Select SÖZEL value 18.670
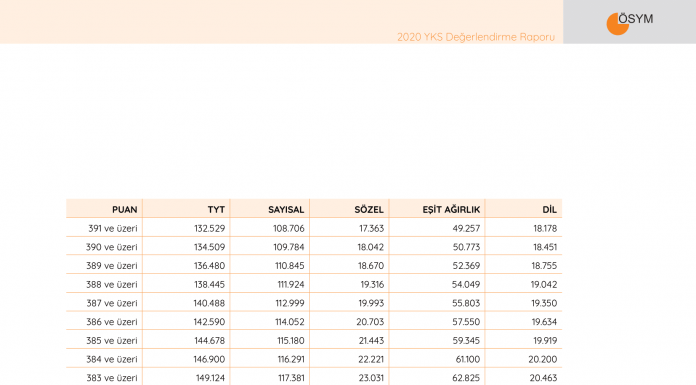696x385 pixels. click(371, 266)
